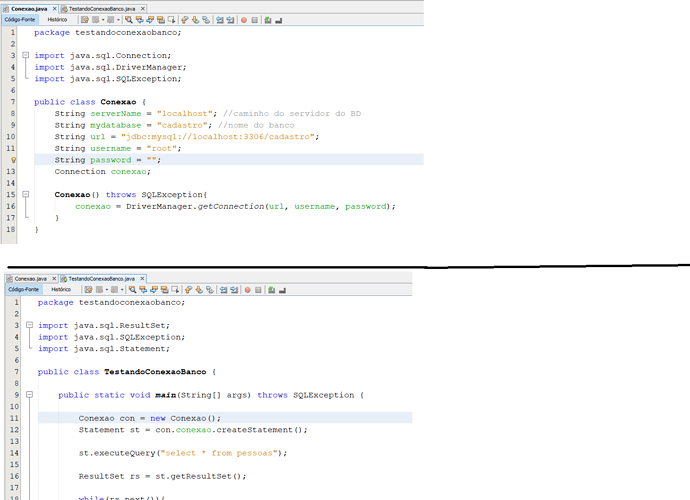The image size is (690, 500).
Task: Collapse the java.sql.Connection imports fold
Action: tap(26, 55)
